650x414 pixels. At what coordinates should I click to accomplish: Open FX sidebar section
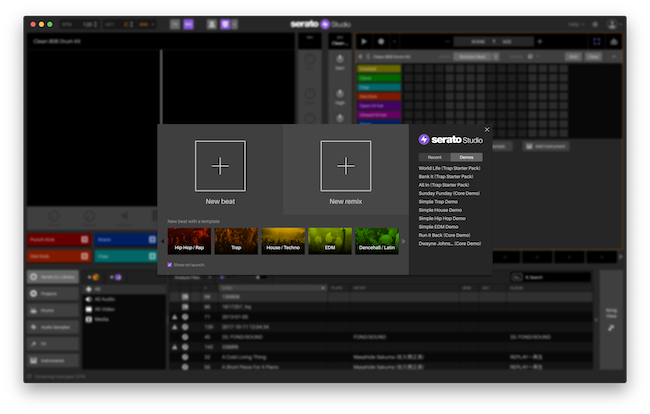click(x=53, y=344)
